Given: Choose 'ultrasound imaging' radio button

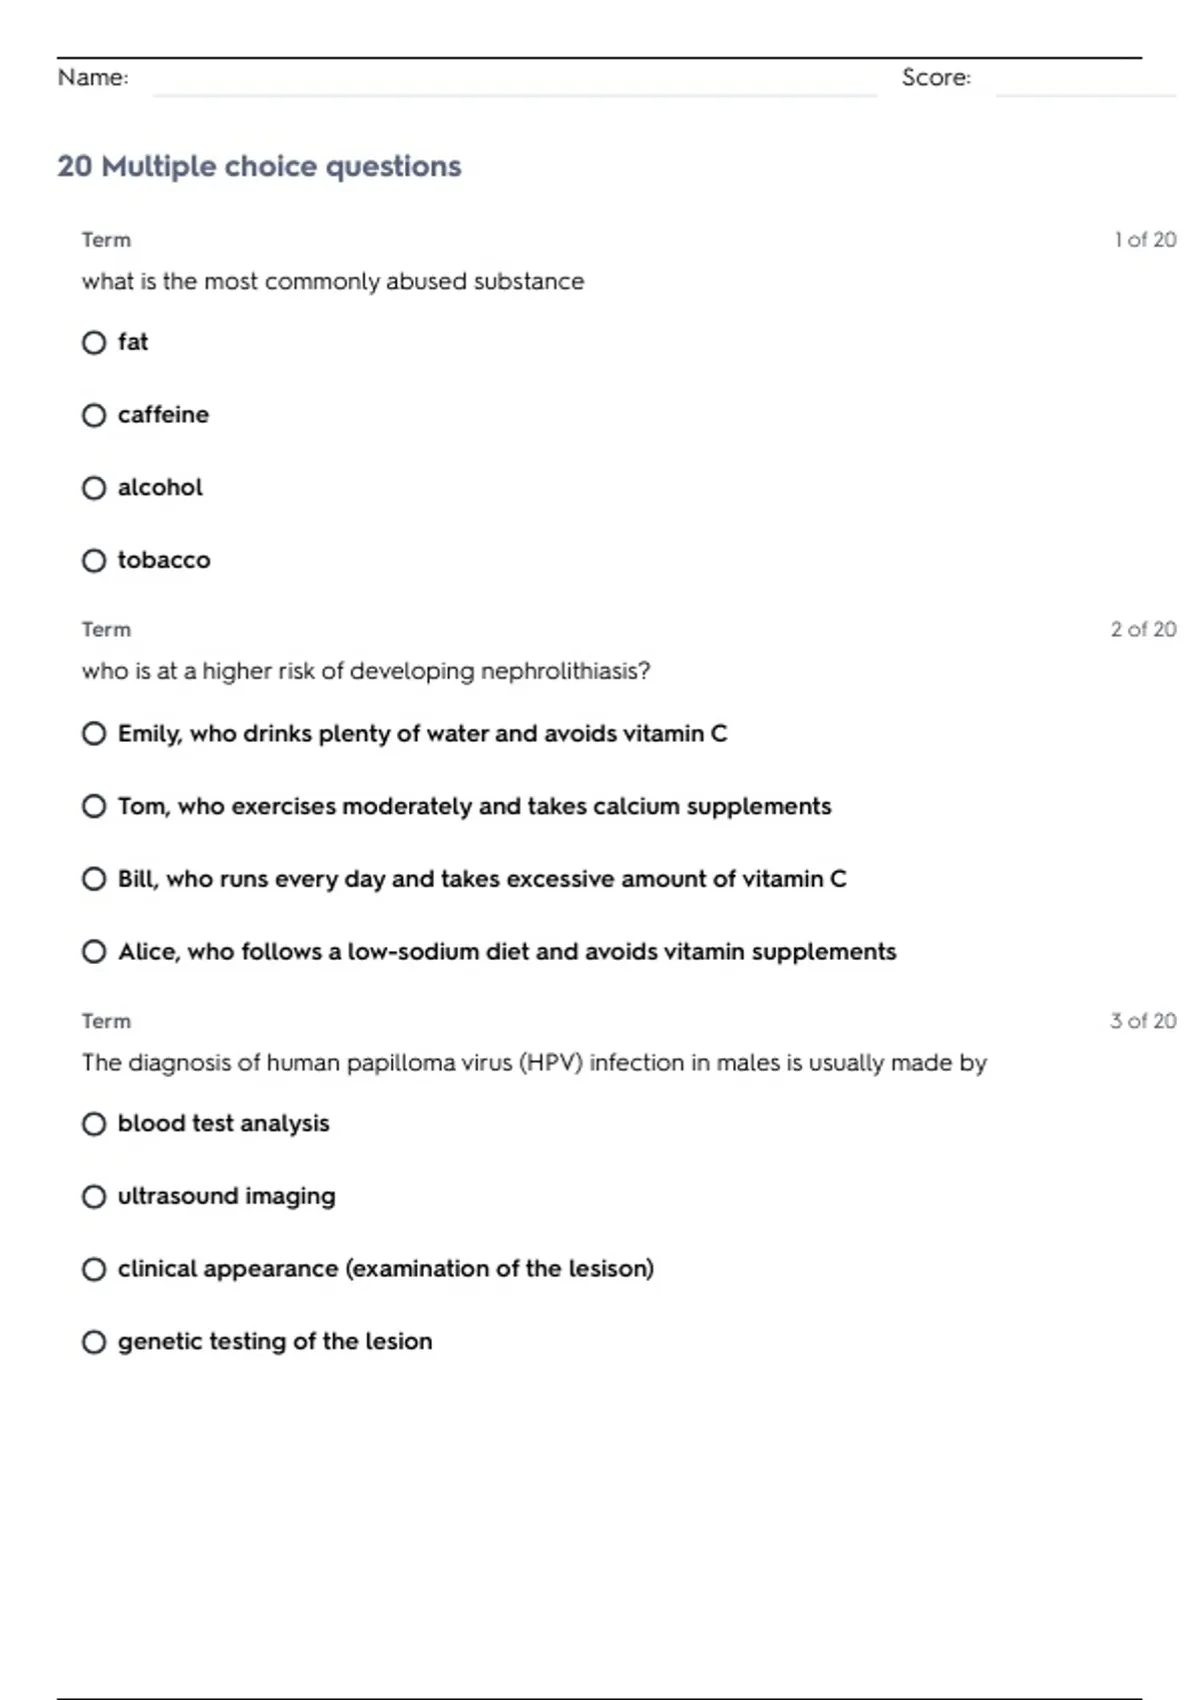Looking at the screenshot, I should [x=94, y=1197].
